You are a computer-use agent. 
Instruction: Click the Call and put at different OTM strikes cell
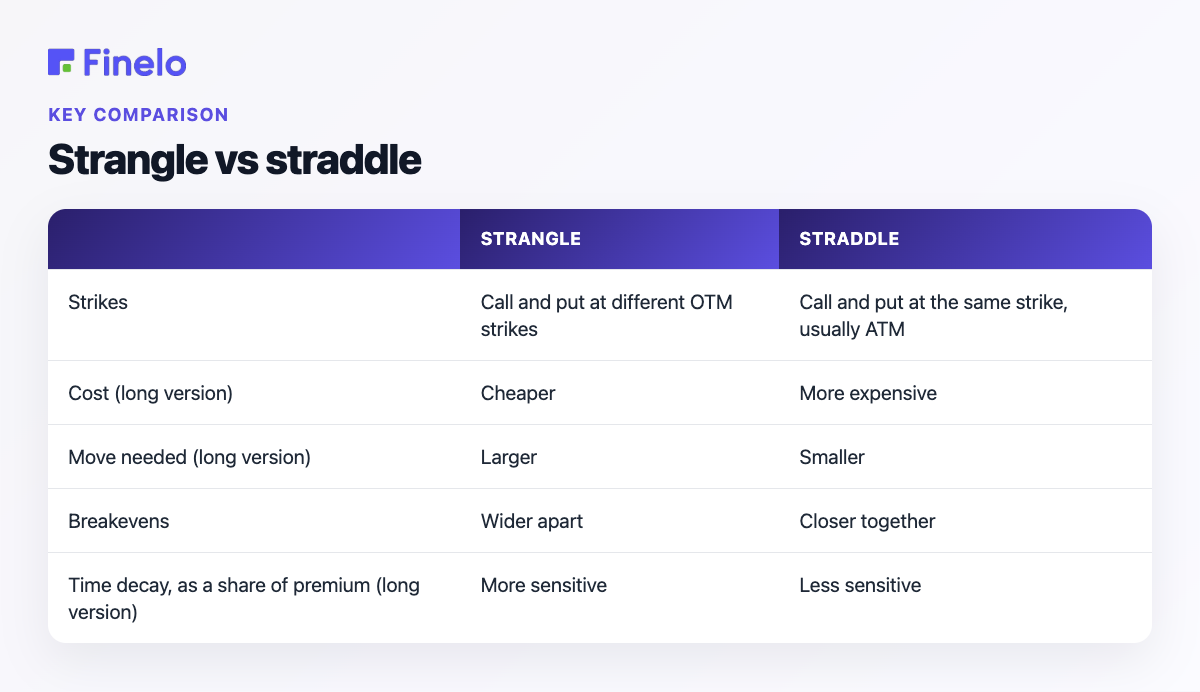[607, 315]
